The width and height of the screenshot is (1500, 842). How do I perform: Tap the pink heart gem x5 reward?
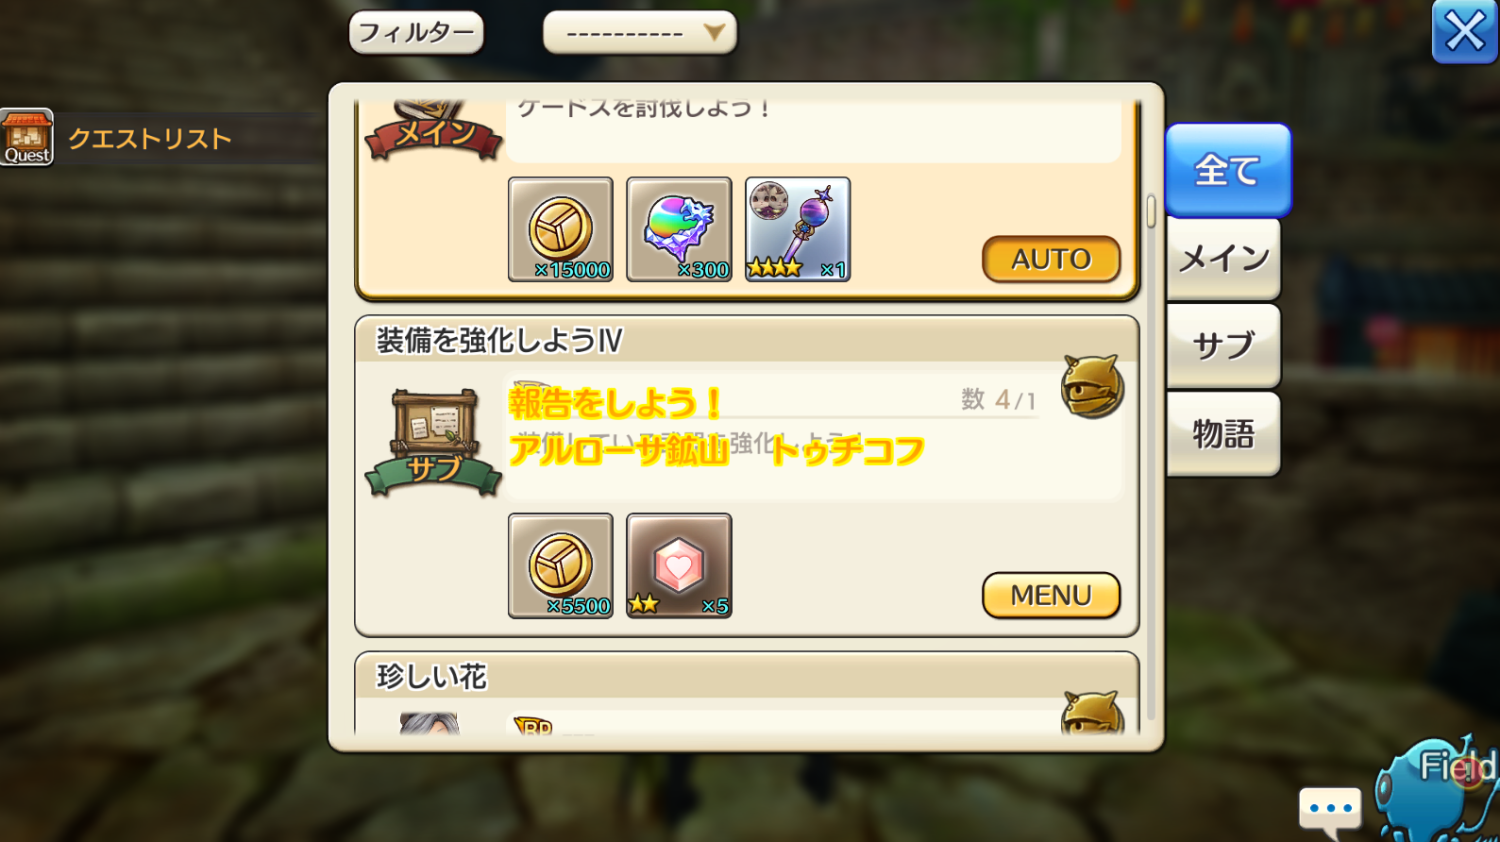click(x=679, y=566)
